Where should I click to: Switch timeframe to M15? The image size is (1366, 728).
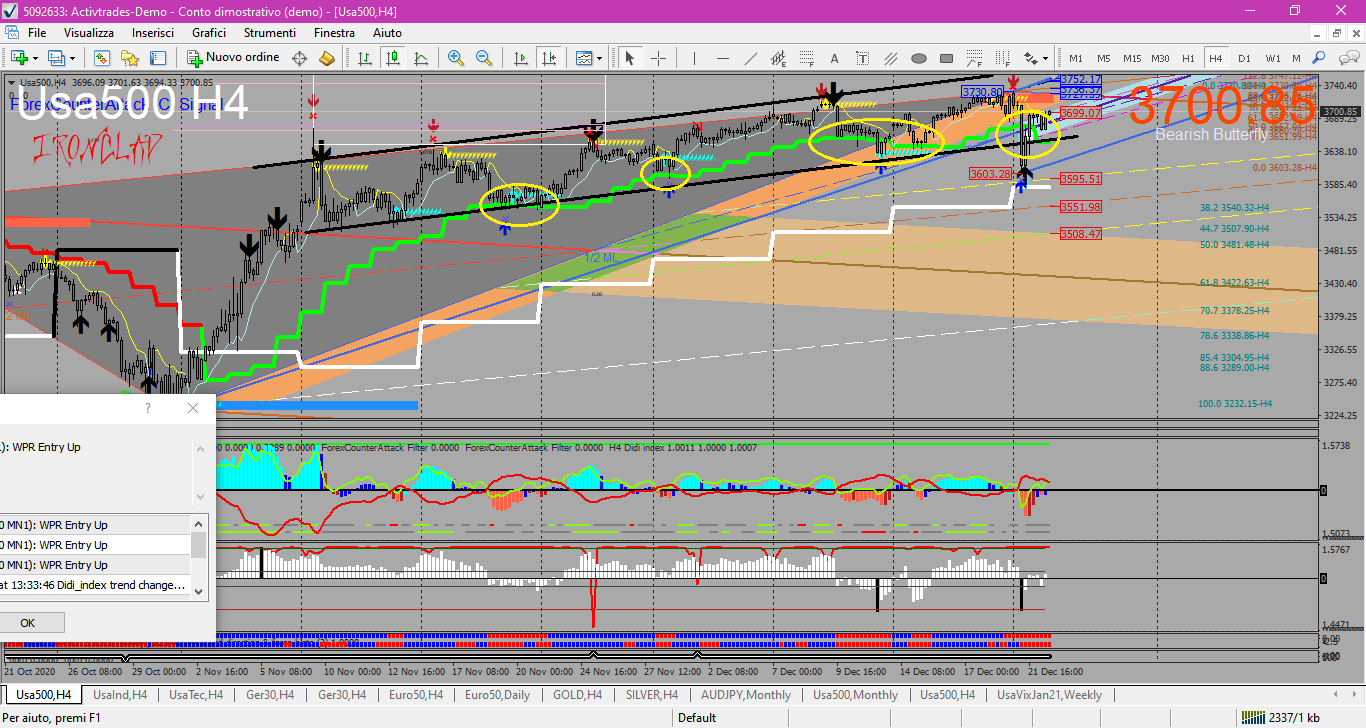point(1132,58)
